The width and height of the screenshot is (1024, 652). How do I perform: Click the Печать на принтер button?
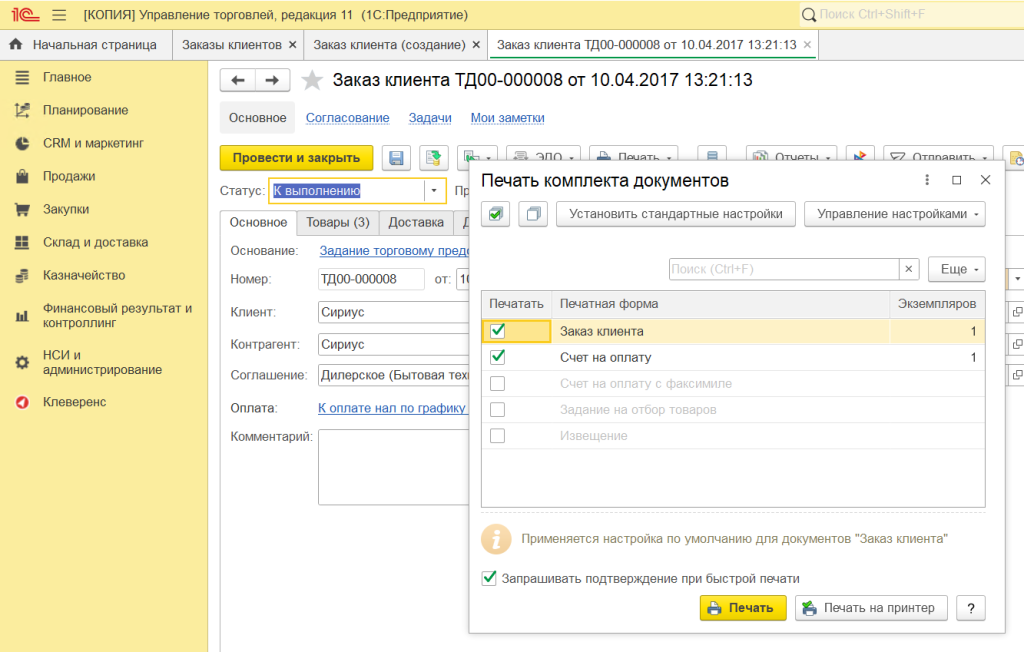point(871,608)
